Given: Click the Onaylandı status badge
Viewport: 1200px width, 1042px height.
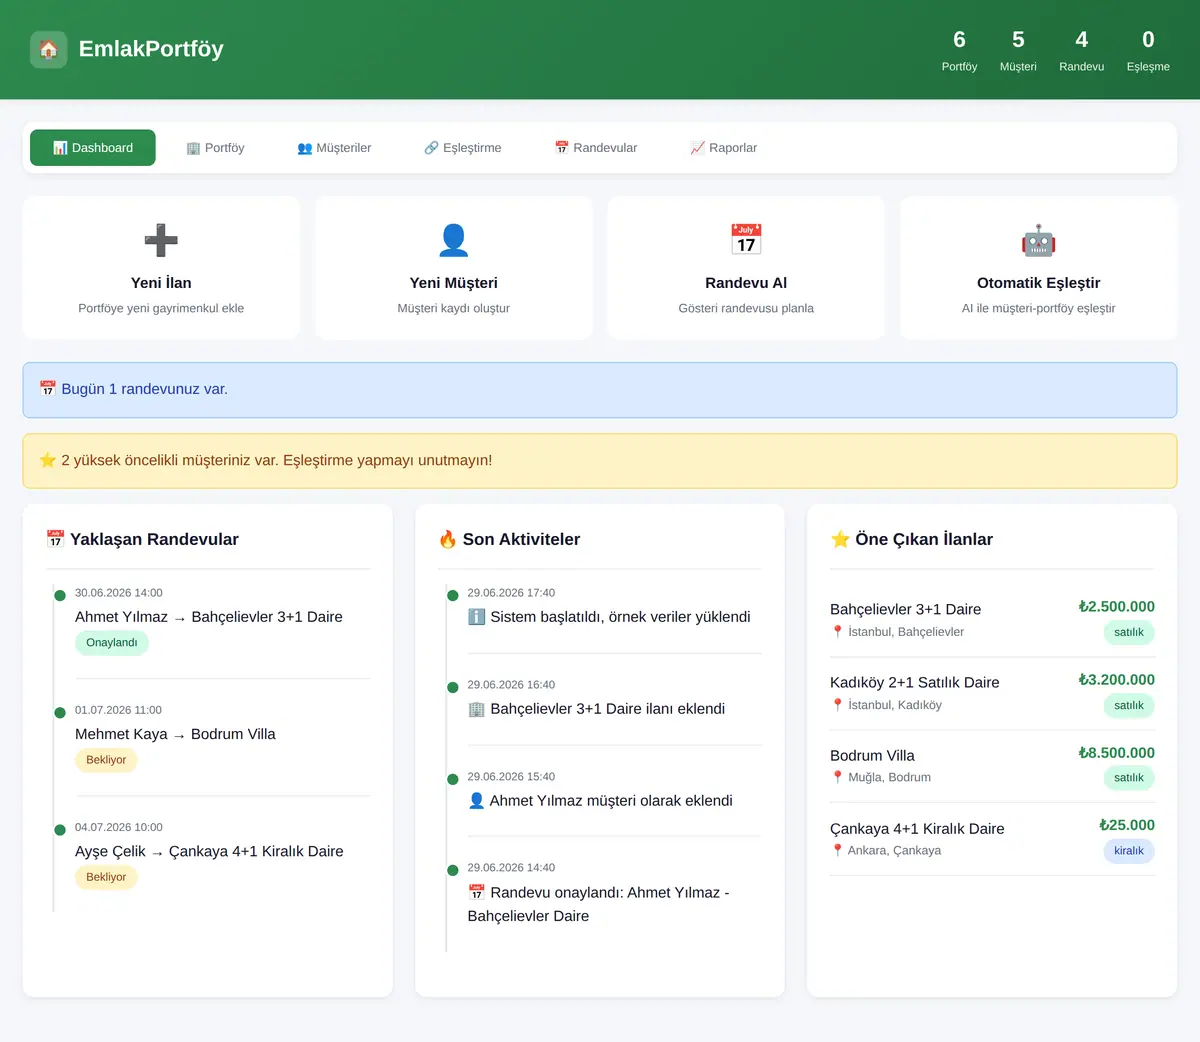Looking at the screenshot, I should pos(112,643).
